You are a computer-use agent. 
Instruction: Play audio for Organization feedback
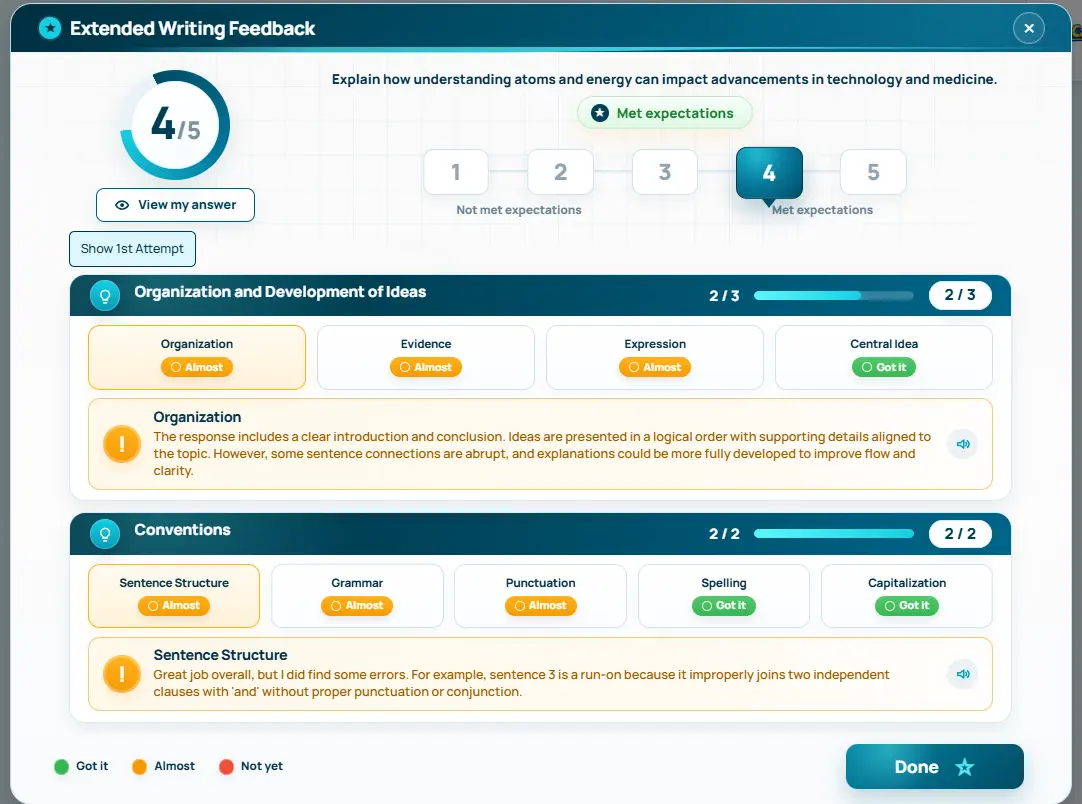(x=963, y=444)
